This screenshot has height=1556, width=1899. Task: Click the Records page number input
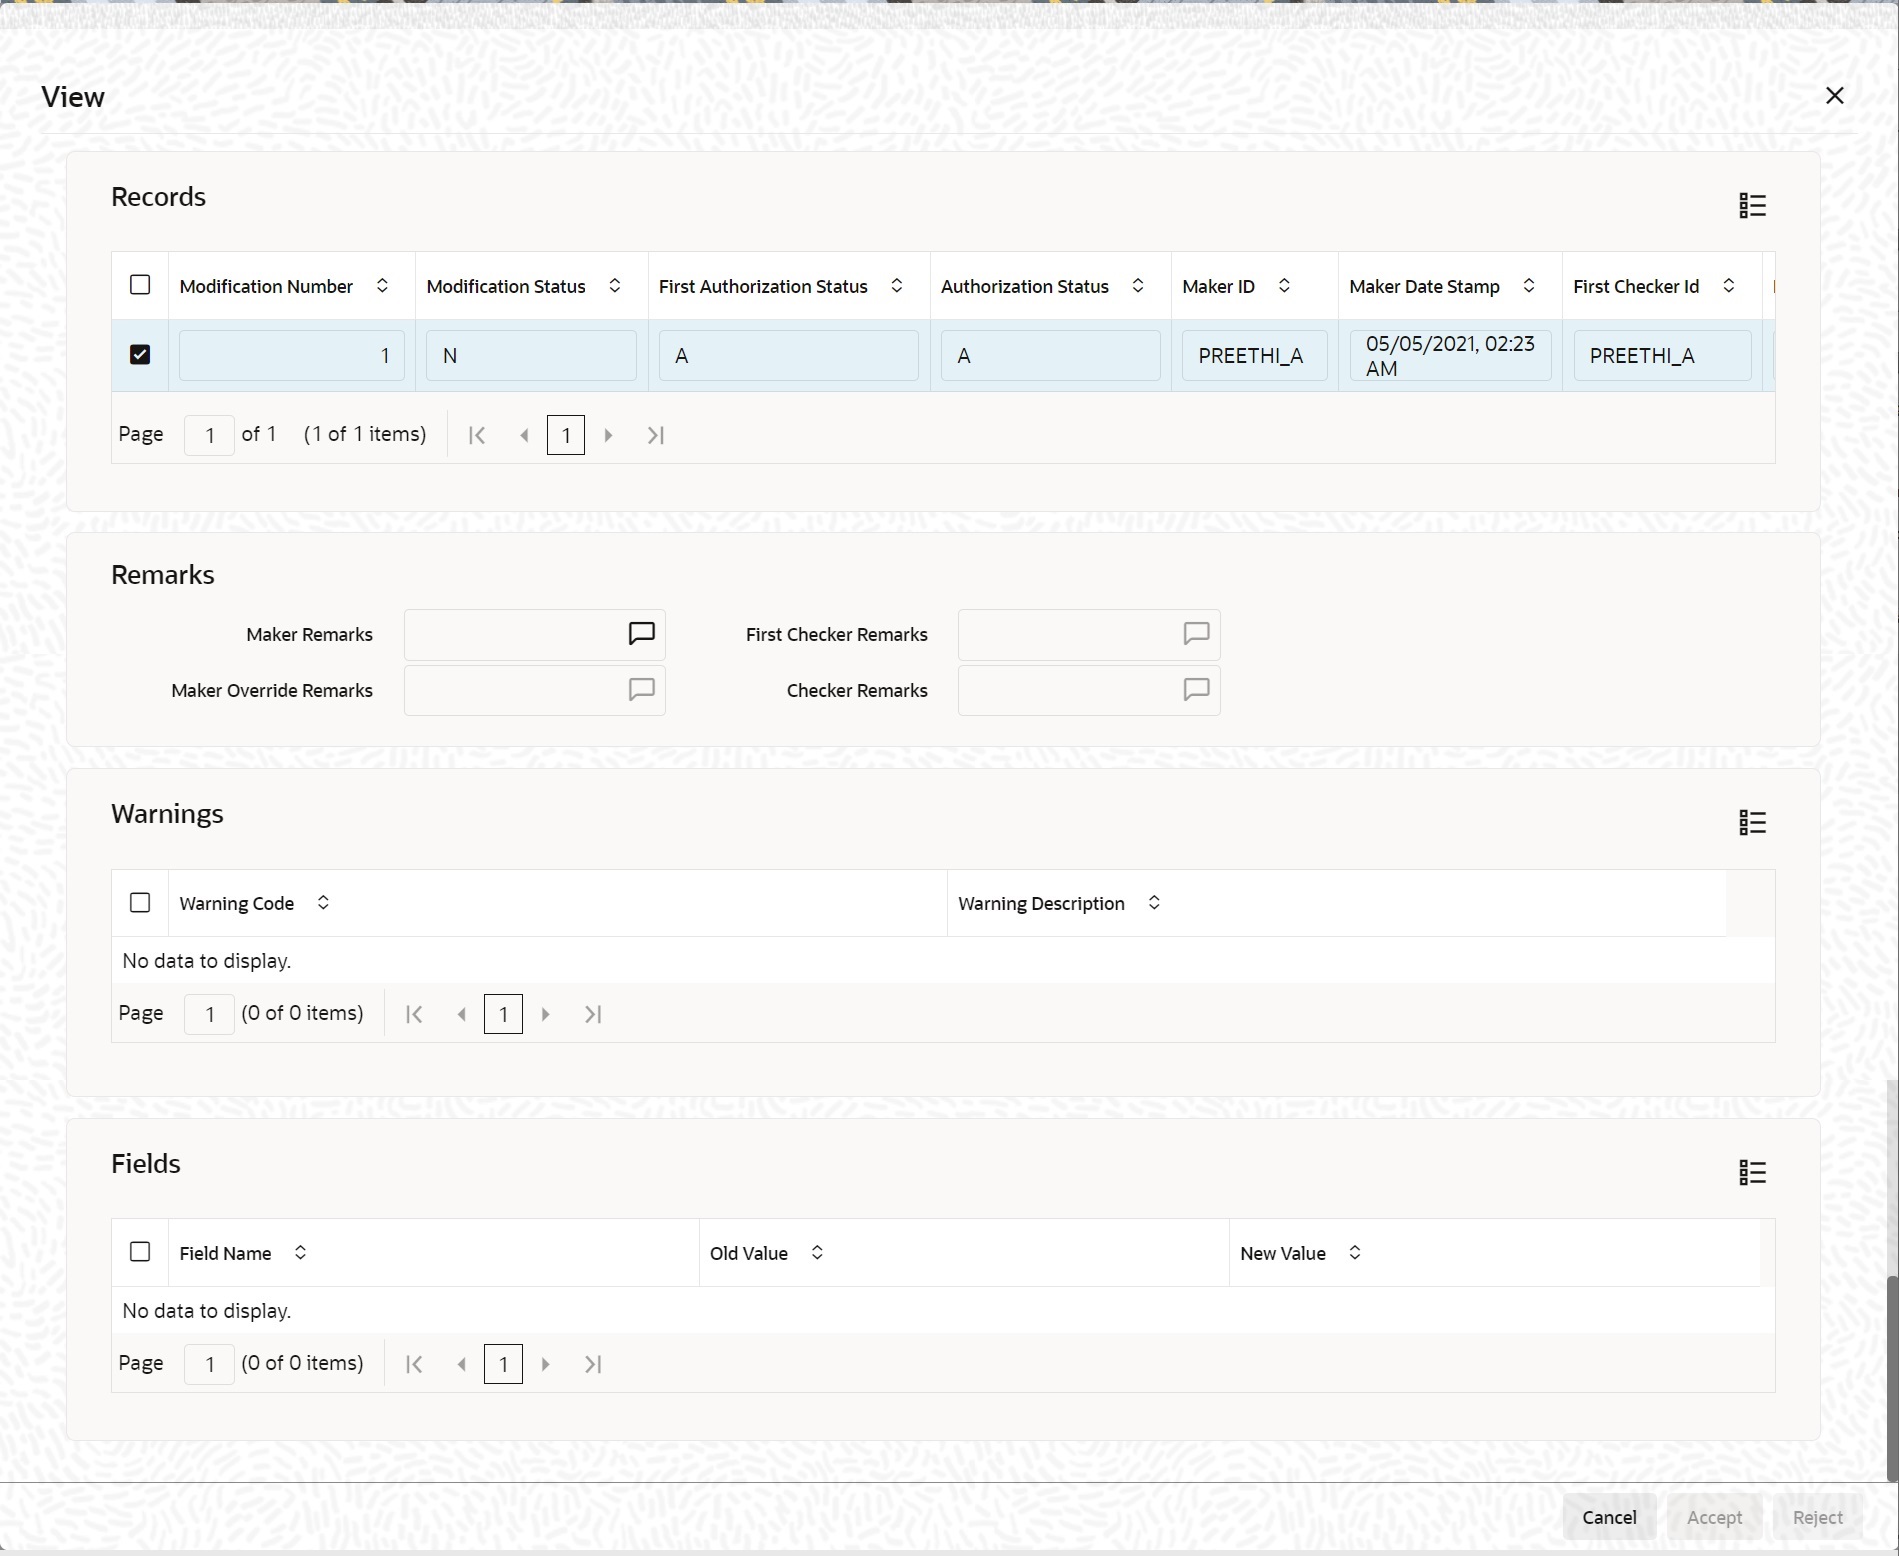208,434
